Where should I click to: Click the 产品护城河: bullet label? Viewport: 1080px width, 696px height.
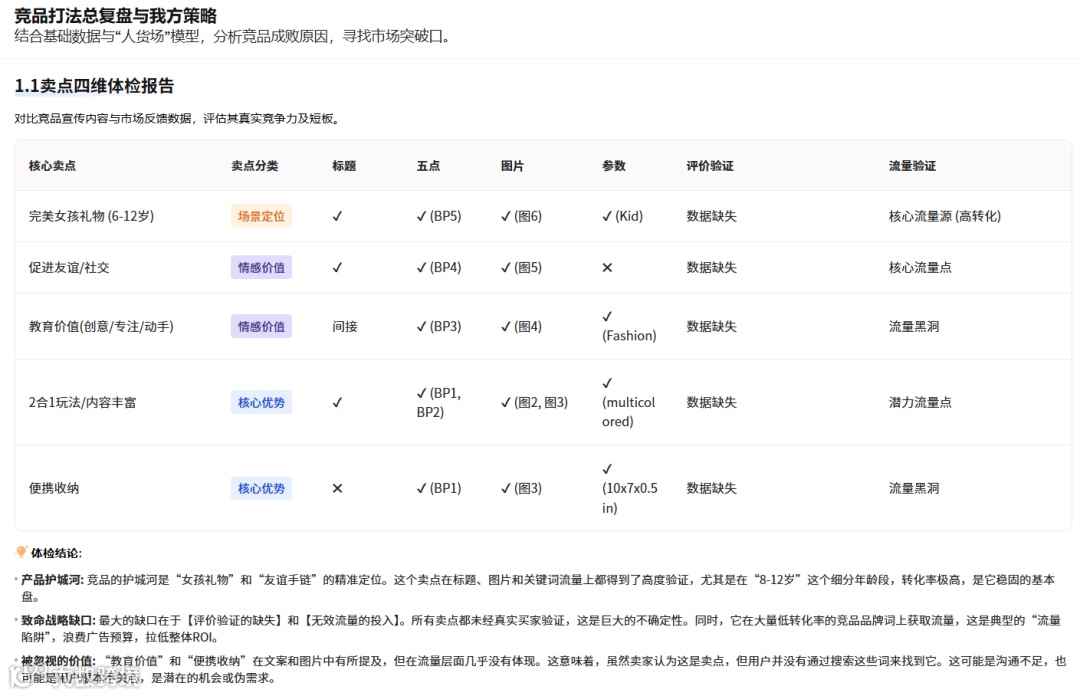52,580
